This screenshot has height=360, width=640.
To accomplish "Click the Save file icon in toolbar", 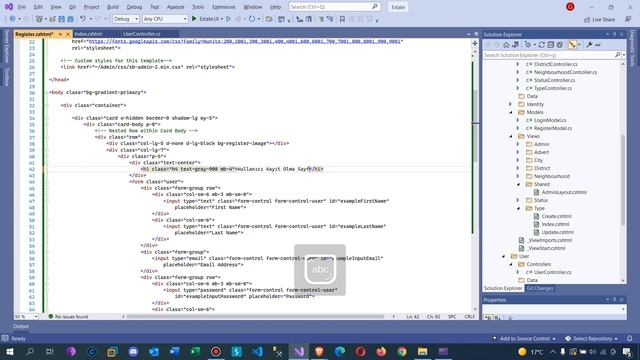I will tap(62, 19).
